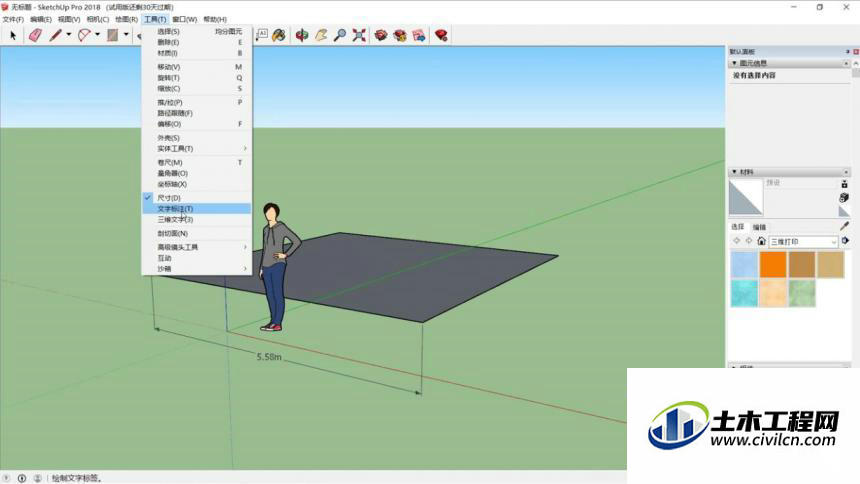This screenshot has height=484, width=860.
Task: Choose 移动(V) menu item
Action: tap(197, 67)
